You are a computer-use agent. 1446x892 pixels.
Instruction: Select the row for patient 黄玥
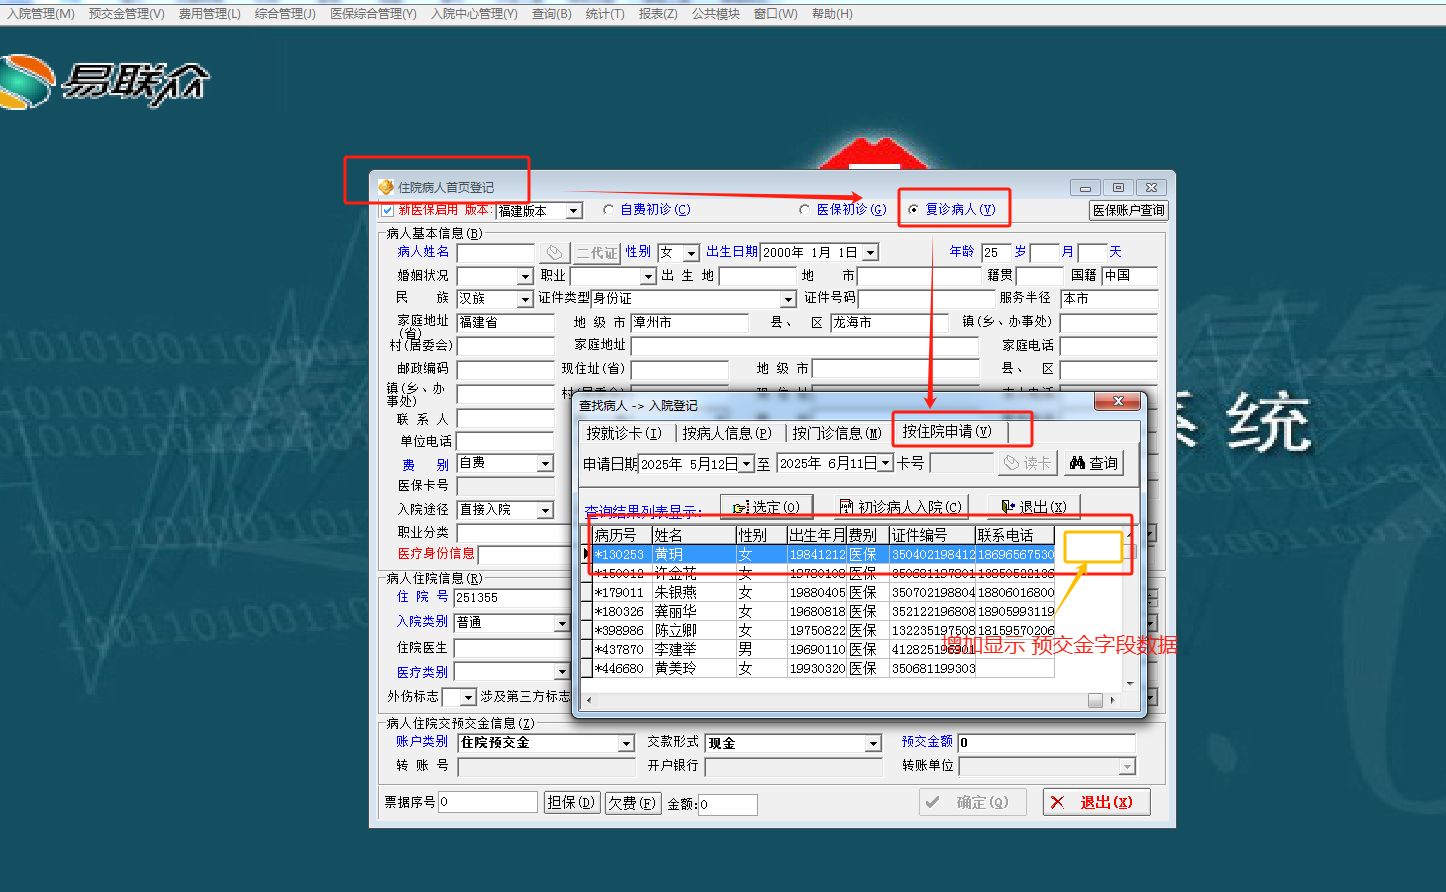823,554
